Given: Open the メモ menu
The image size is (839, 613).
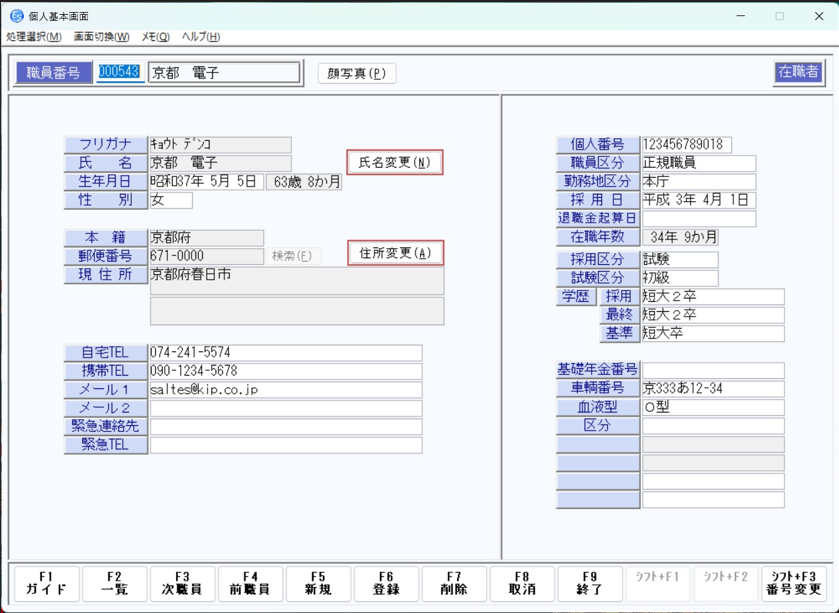Looking at the screenshot, I should (155, 37).
